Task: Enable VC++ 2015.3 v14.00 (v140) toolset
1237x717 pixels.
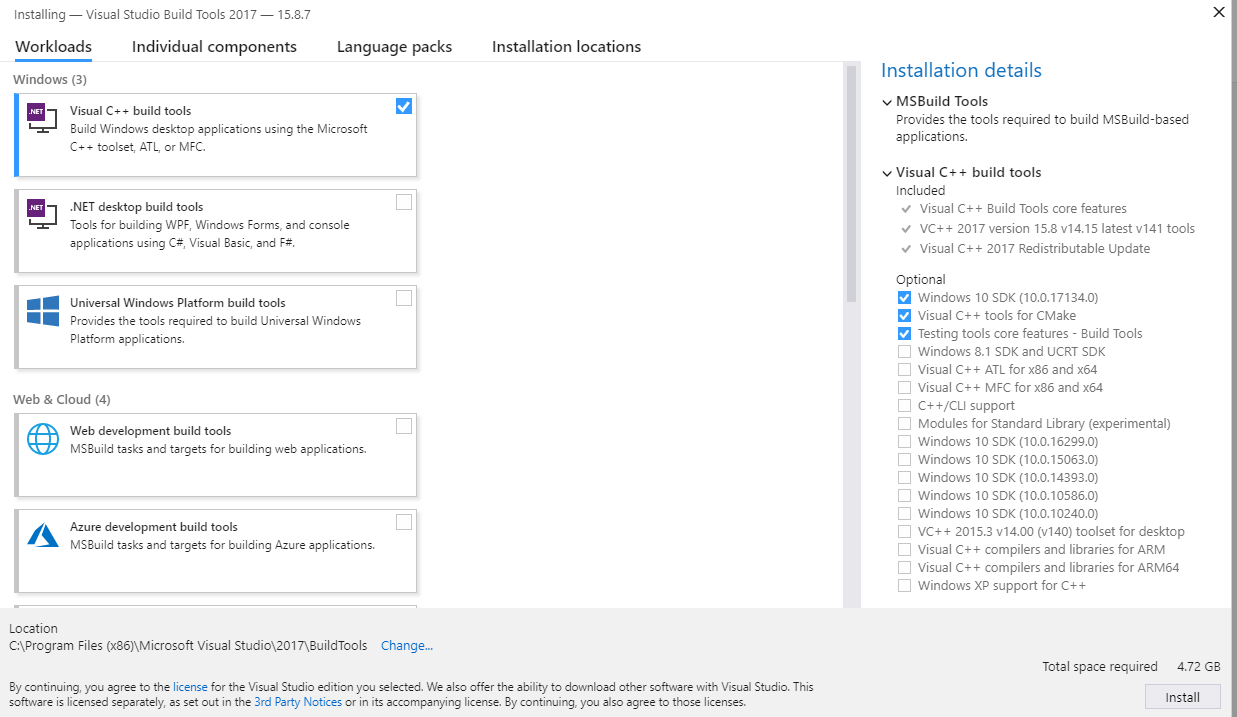Action: [905, 532]
